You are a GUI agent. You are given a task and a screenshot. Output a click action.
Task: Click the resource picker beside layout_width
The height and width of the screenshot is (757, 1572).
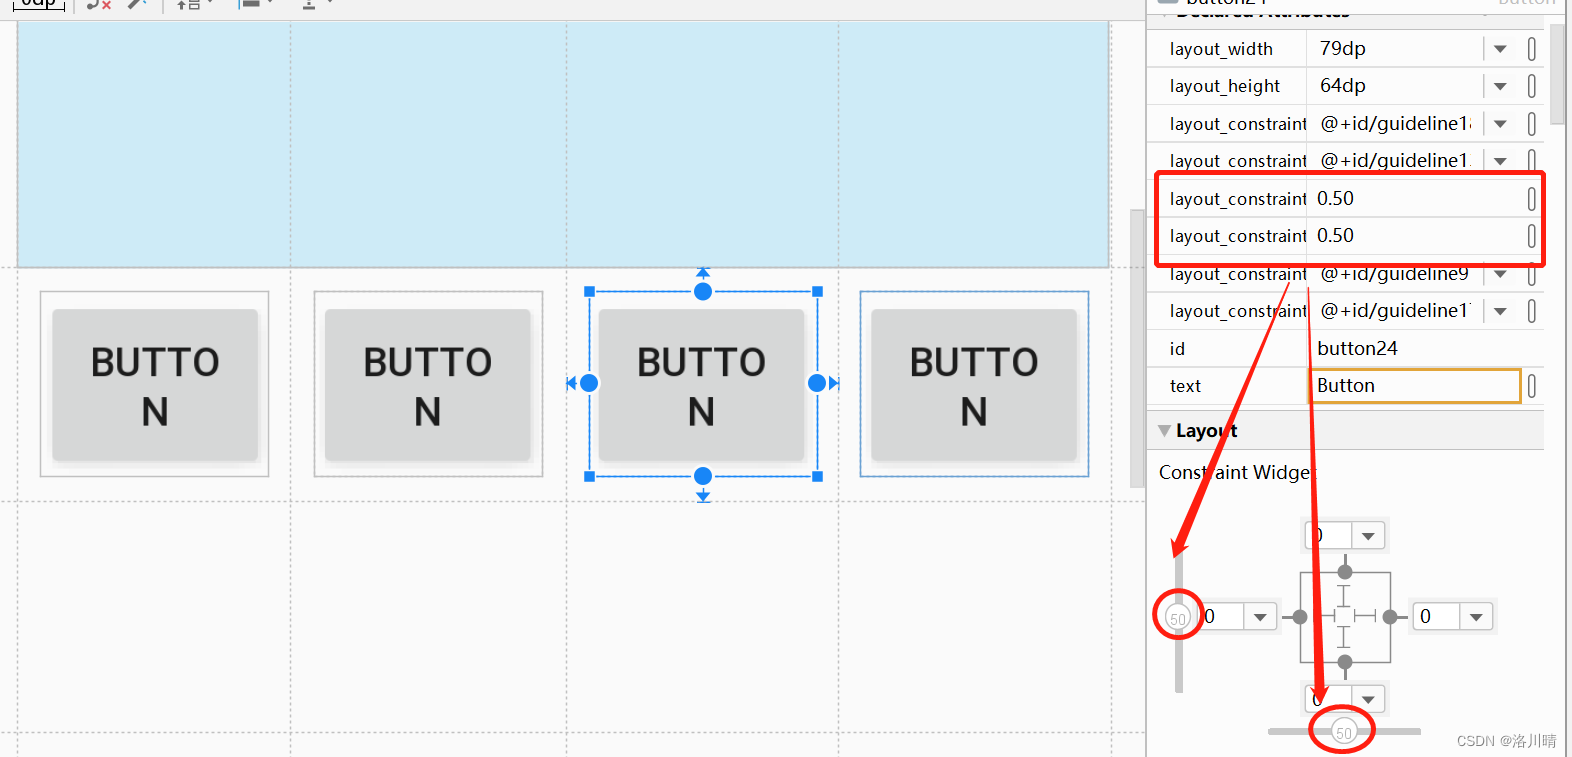pos(1530,47)
